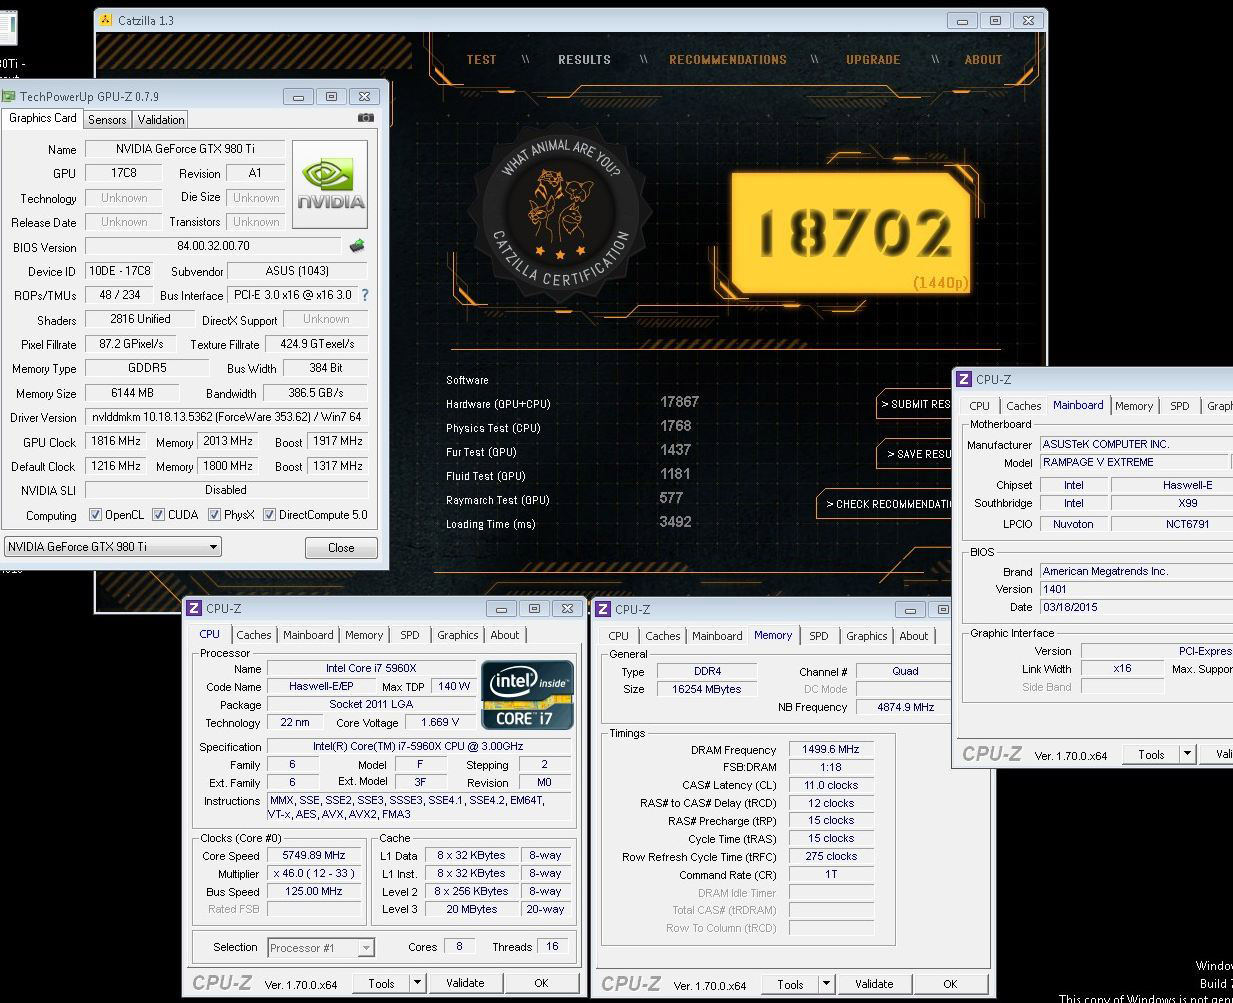Toggle the DirectCompute 5.0 checkbox

click(270, 515)
